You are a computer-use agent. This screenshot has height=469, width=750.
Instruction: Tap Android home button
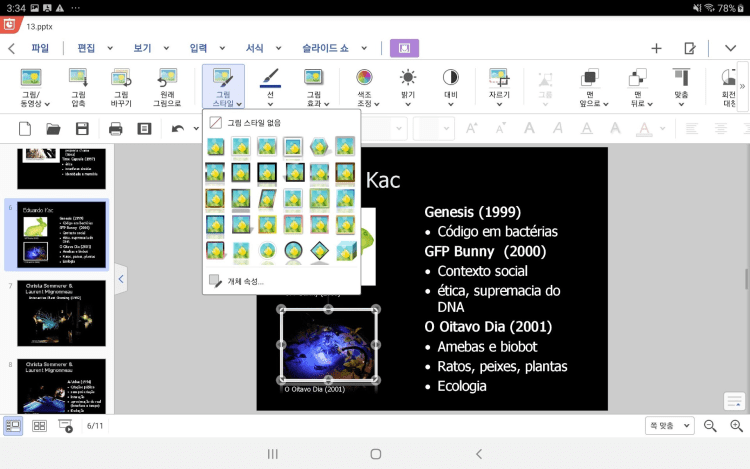[x=376, y=454]
